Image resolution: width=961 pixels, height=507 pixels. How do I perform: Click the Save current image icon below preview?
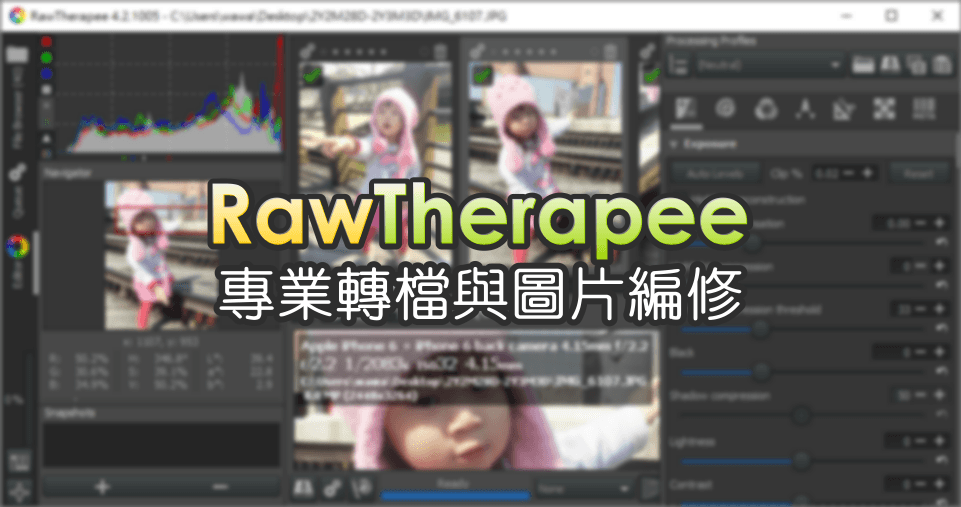point(303,488)
